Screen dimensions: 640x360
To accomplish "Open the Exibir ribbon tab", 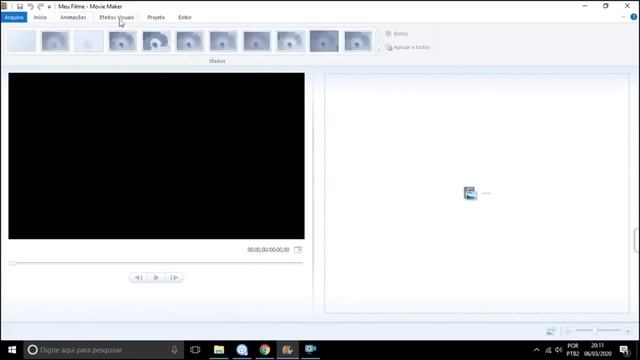I will click(184, 17).
